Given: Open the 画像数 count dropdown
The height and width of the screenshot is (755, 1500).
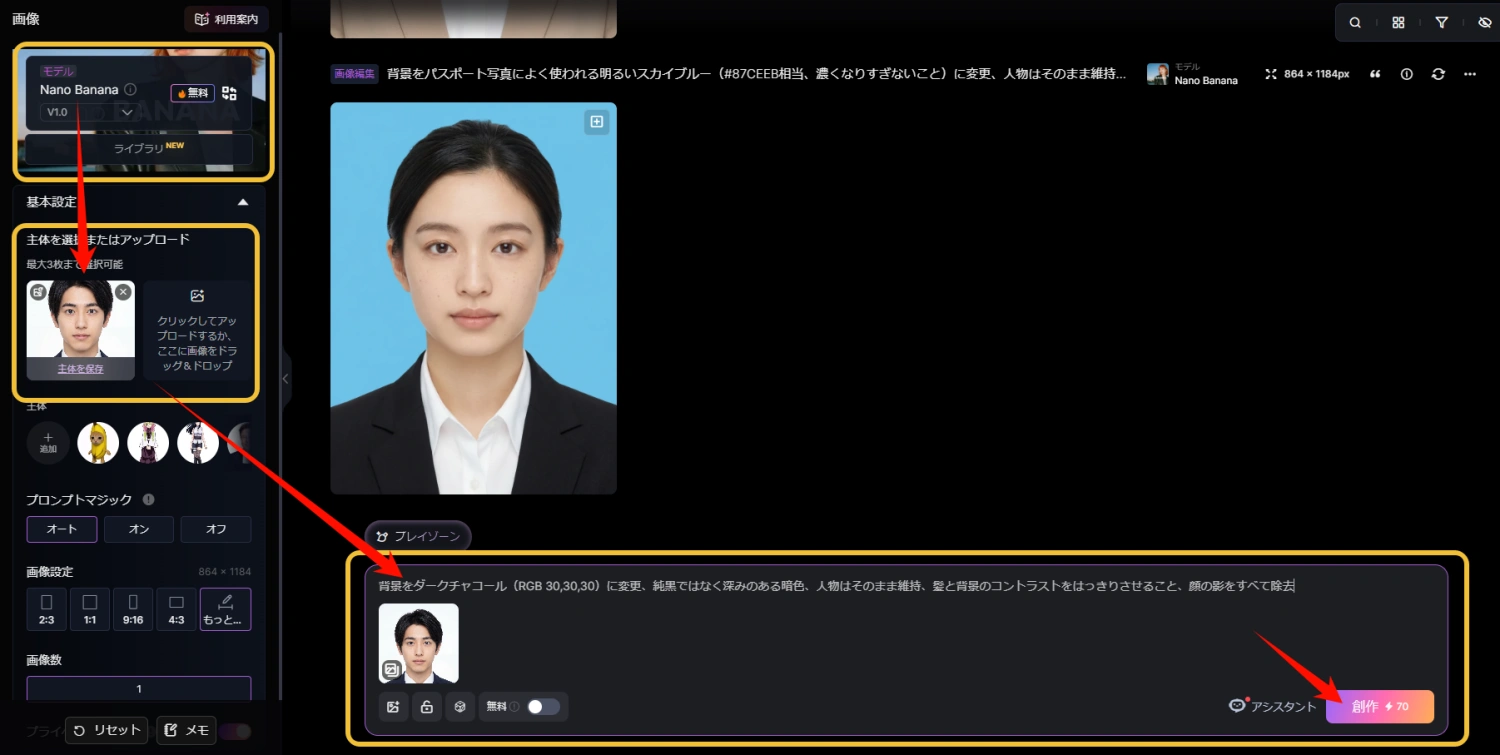Looking at the screenshot, I should (138, 689).
